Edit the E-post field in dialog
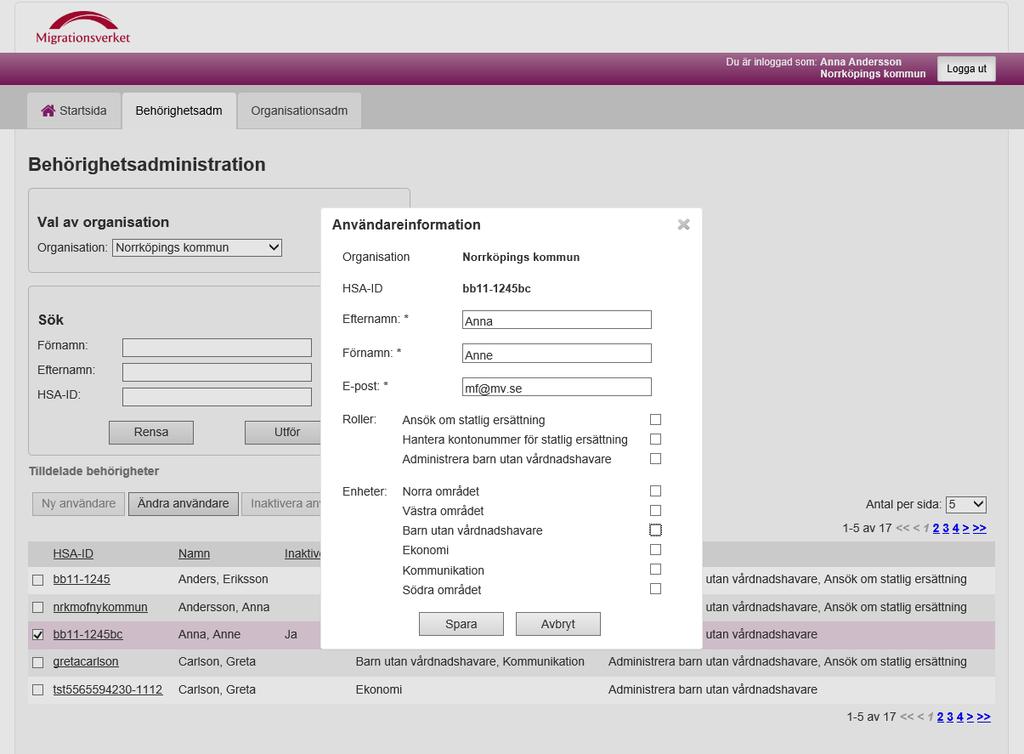Image resolution: width=1024 pixels, height=754 pixels. tap(556, 386)
